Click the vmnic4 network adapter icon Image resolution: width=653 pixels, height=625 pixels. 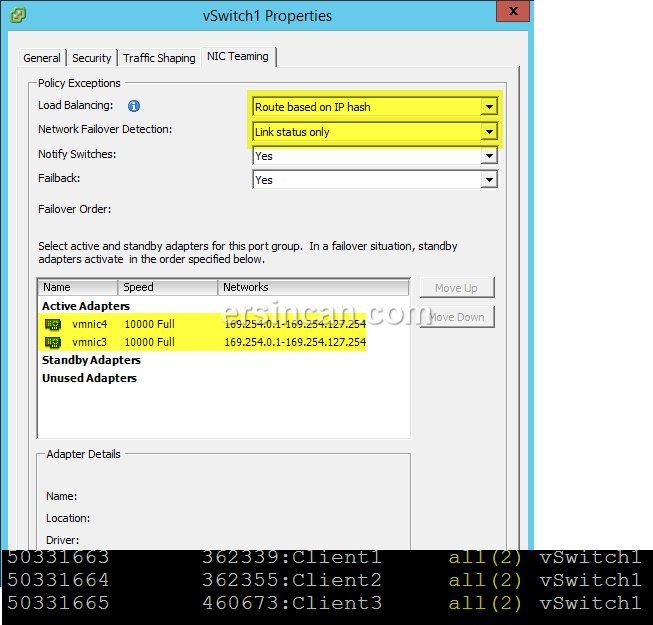[x=53, y=324]
